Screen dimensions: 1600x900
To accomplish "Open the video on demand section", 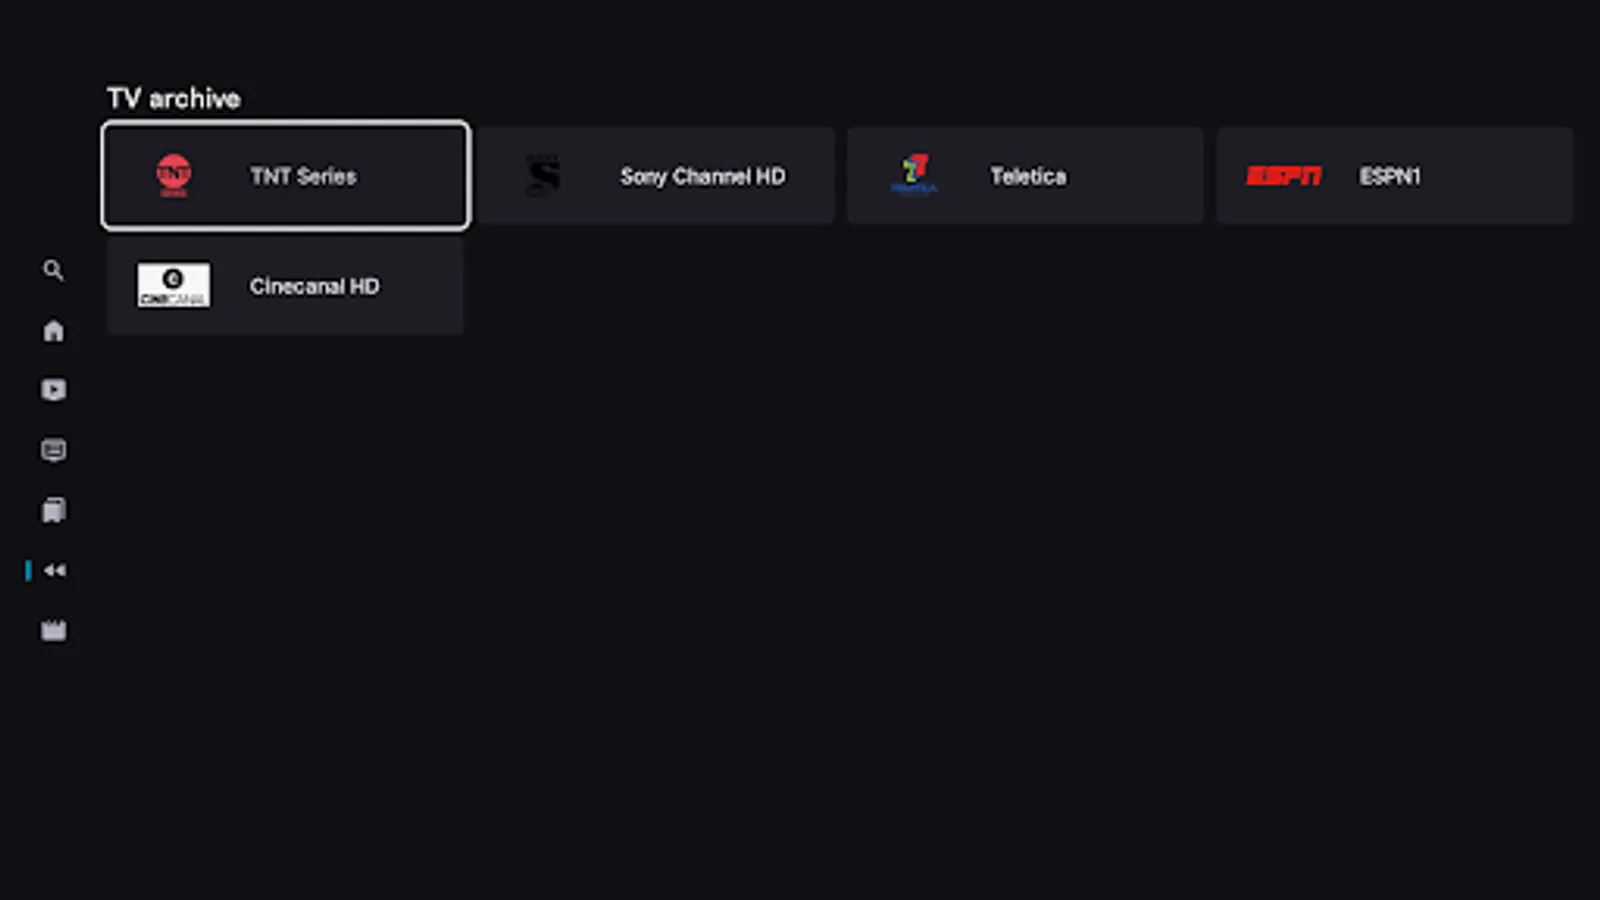I will [53, 390].
